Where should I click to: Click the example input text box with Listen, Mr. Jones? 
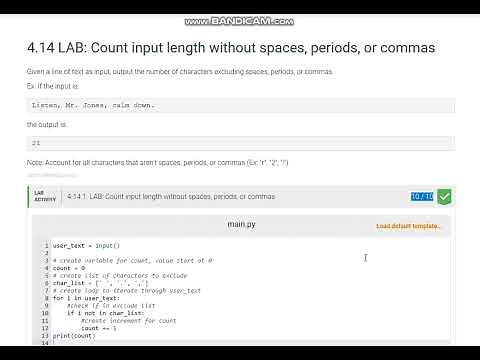click(241, 106)
